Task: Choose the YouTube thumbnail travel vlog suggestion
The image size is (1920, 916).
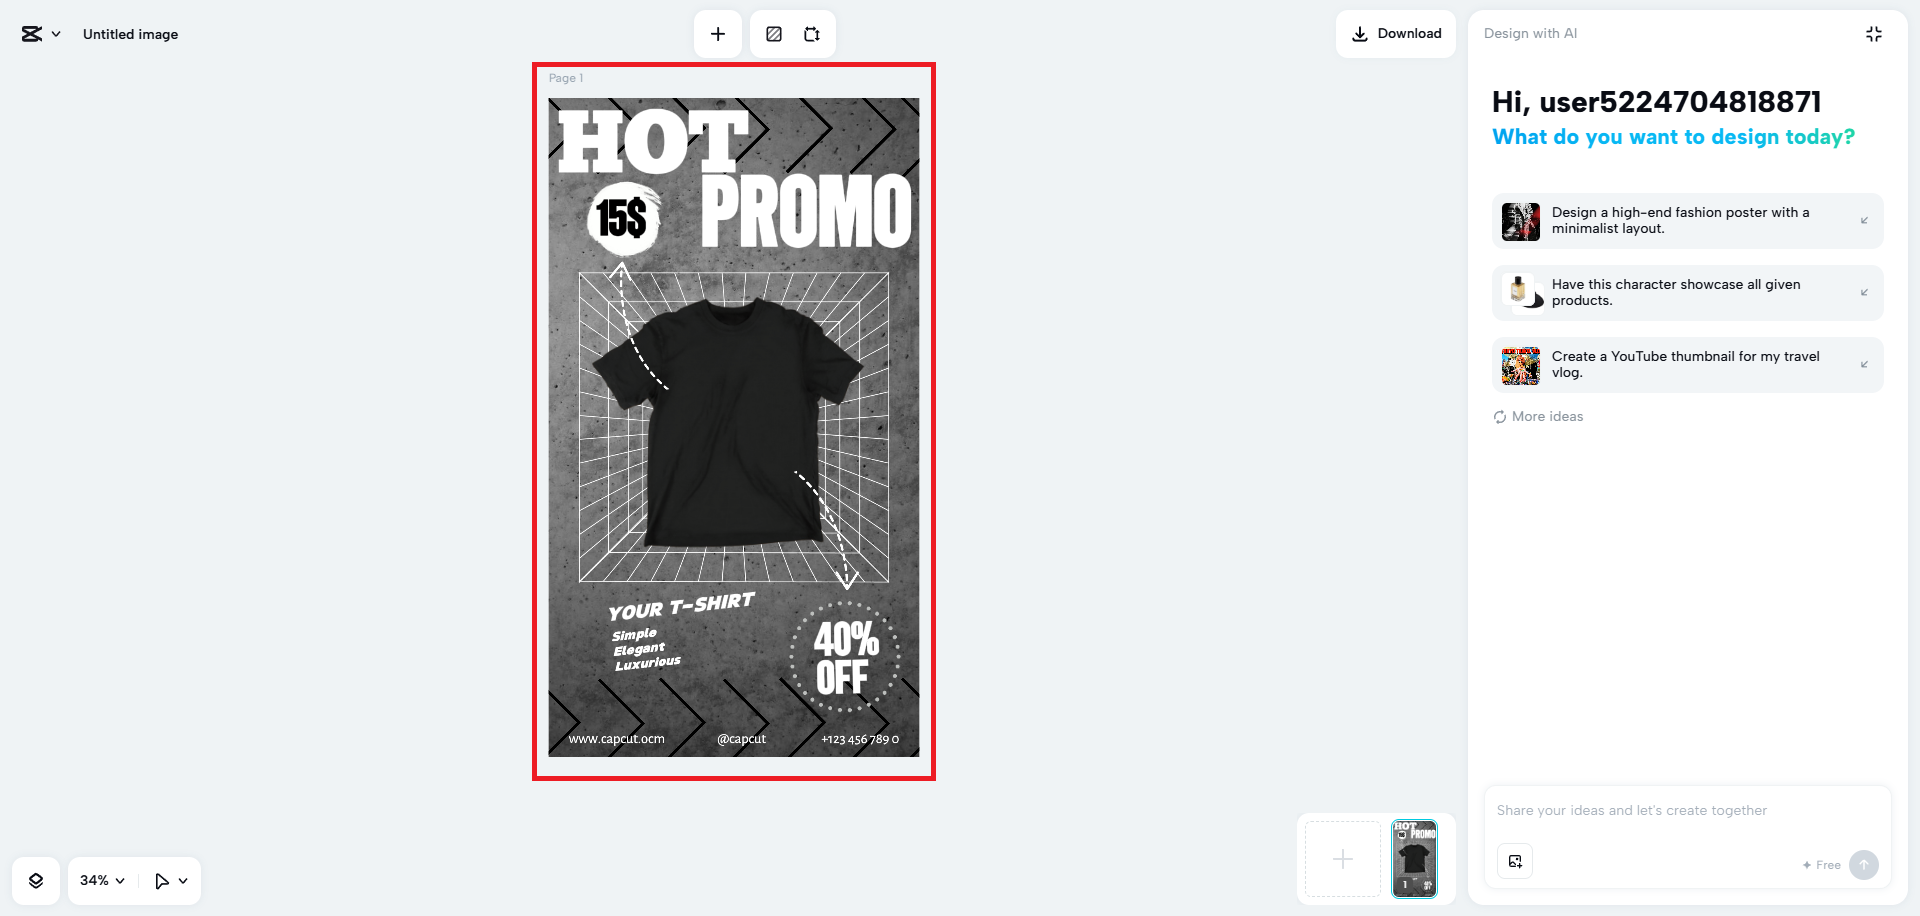Action: 1688,365
